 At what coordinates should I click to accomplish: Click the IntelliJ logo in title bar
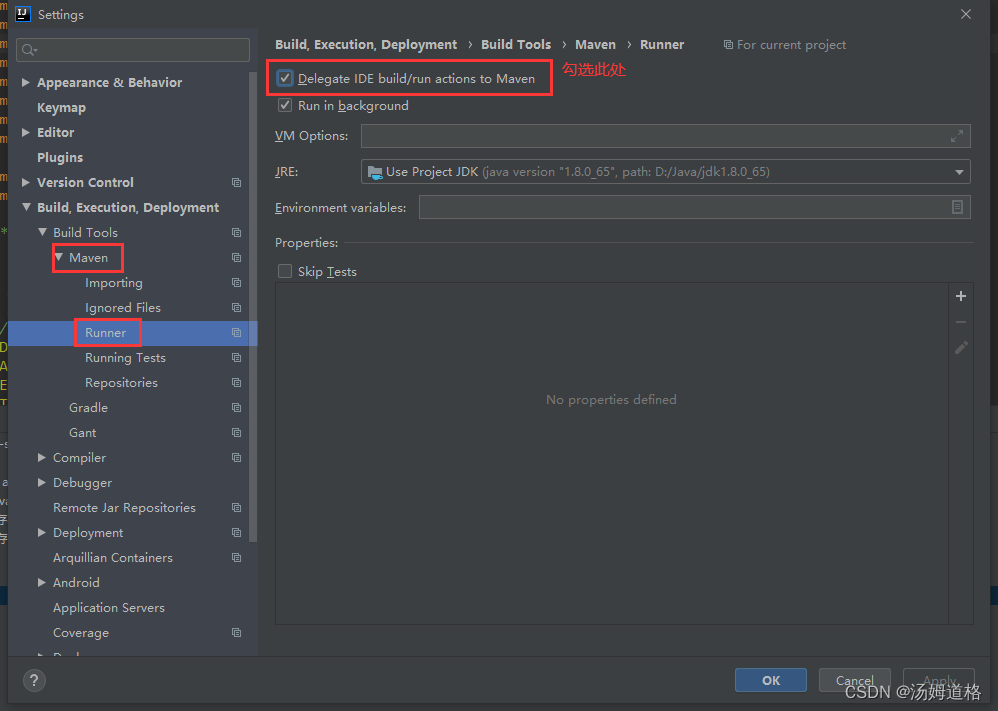click(23, 14)
